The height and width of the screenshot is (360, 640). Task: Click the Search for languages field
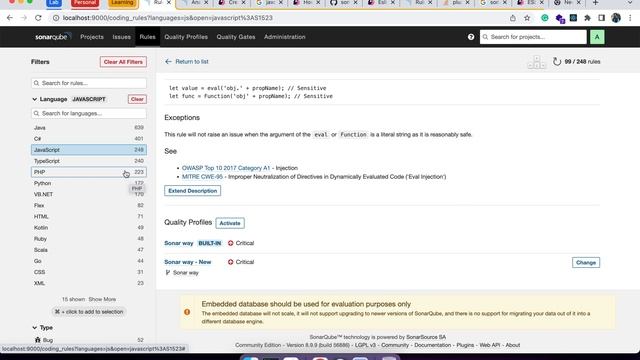(x=89, y=113)
